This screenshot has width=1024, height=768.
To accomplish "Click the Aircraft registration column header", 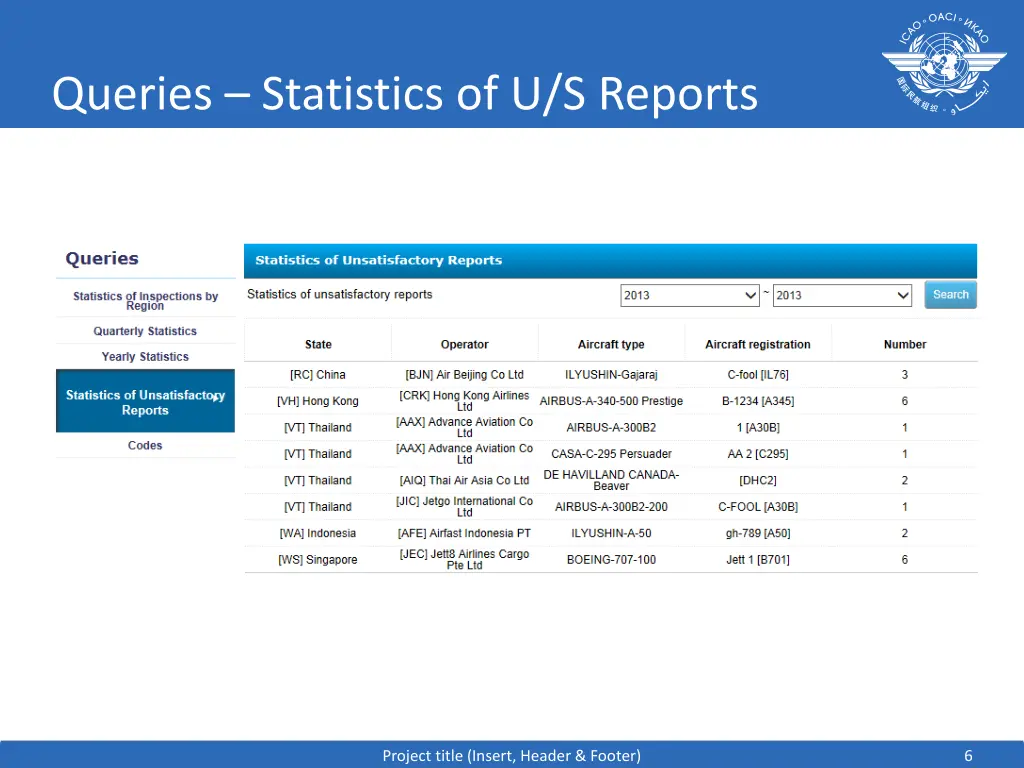I will point(758,344).
